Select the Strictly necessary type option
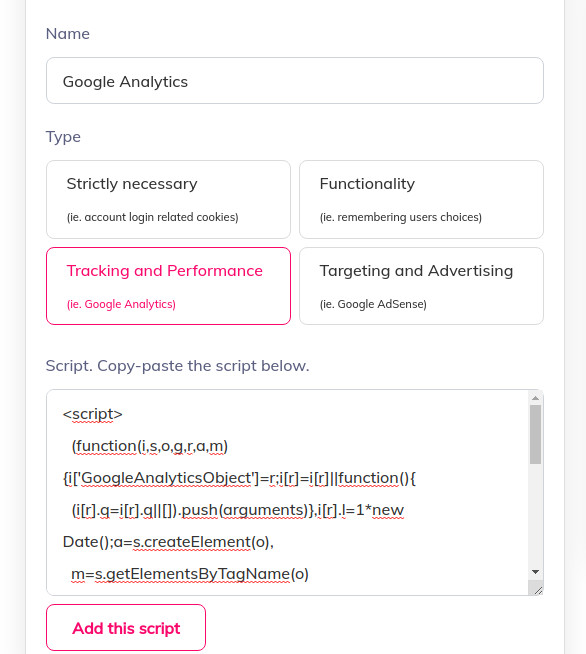The height and width of the screenshot is (654, 586). (x=168, y=199)
